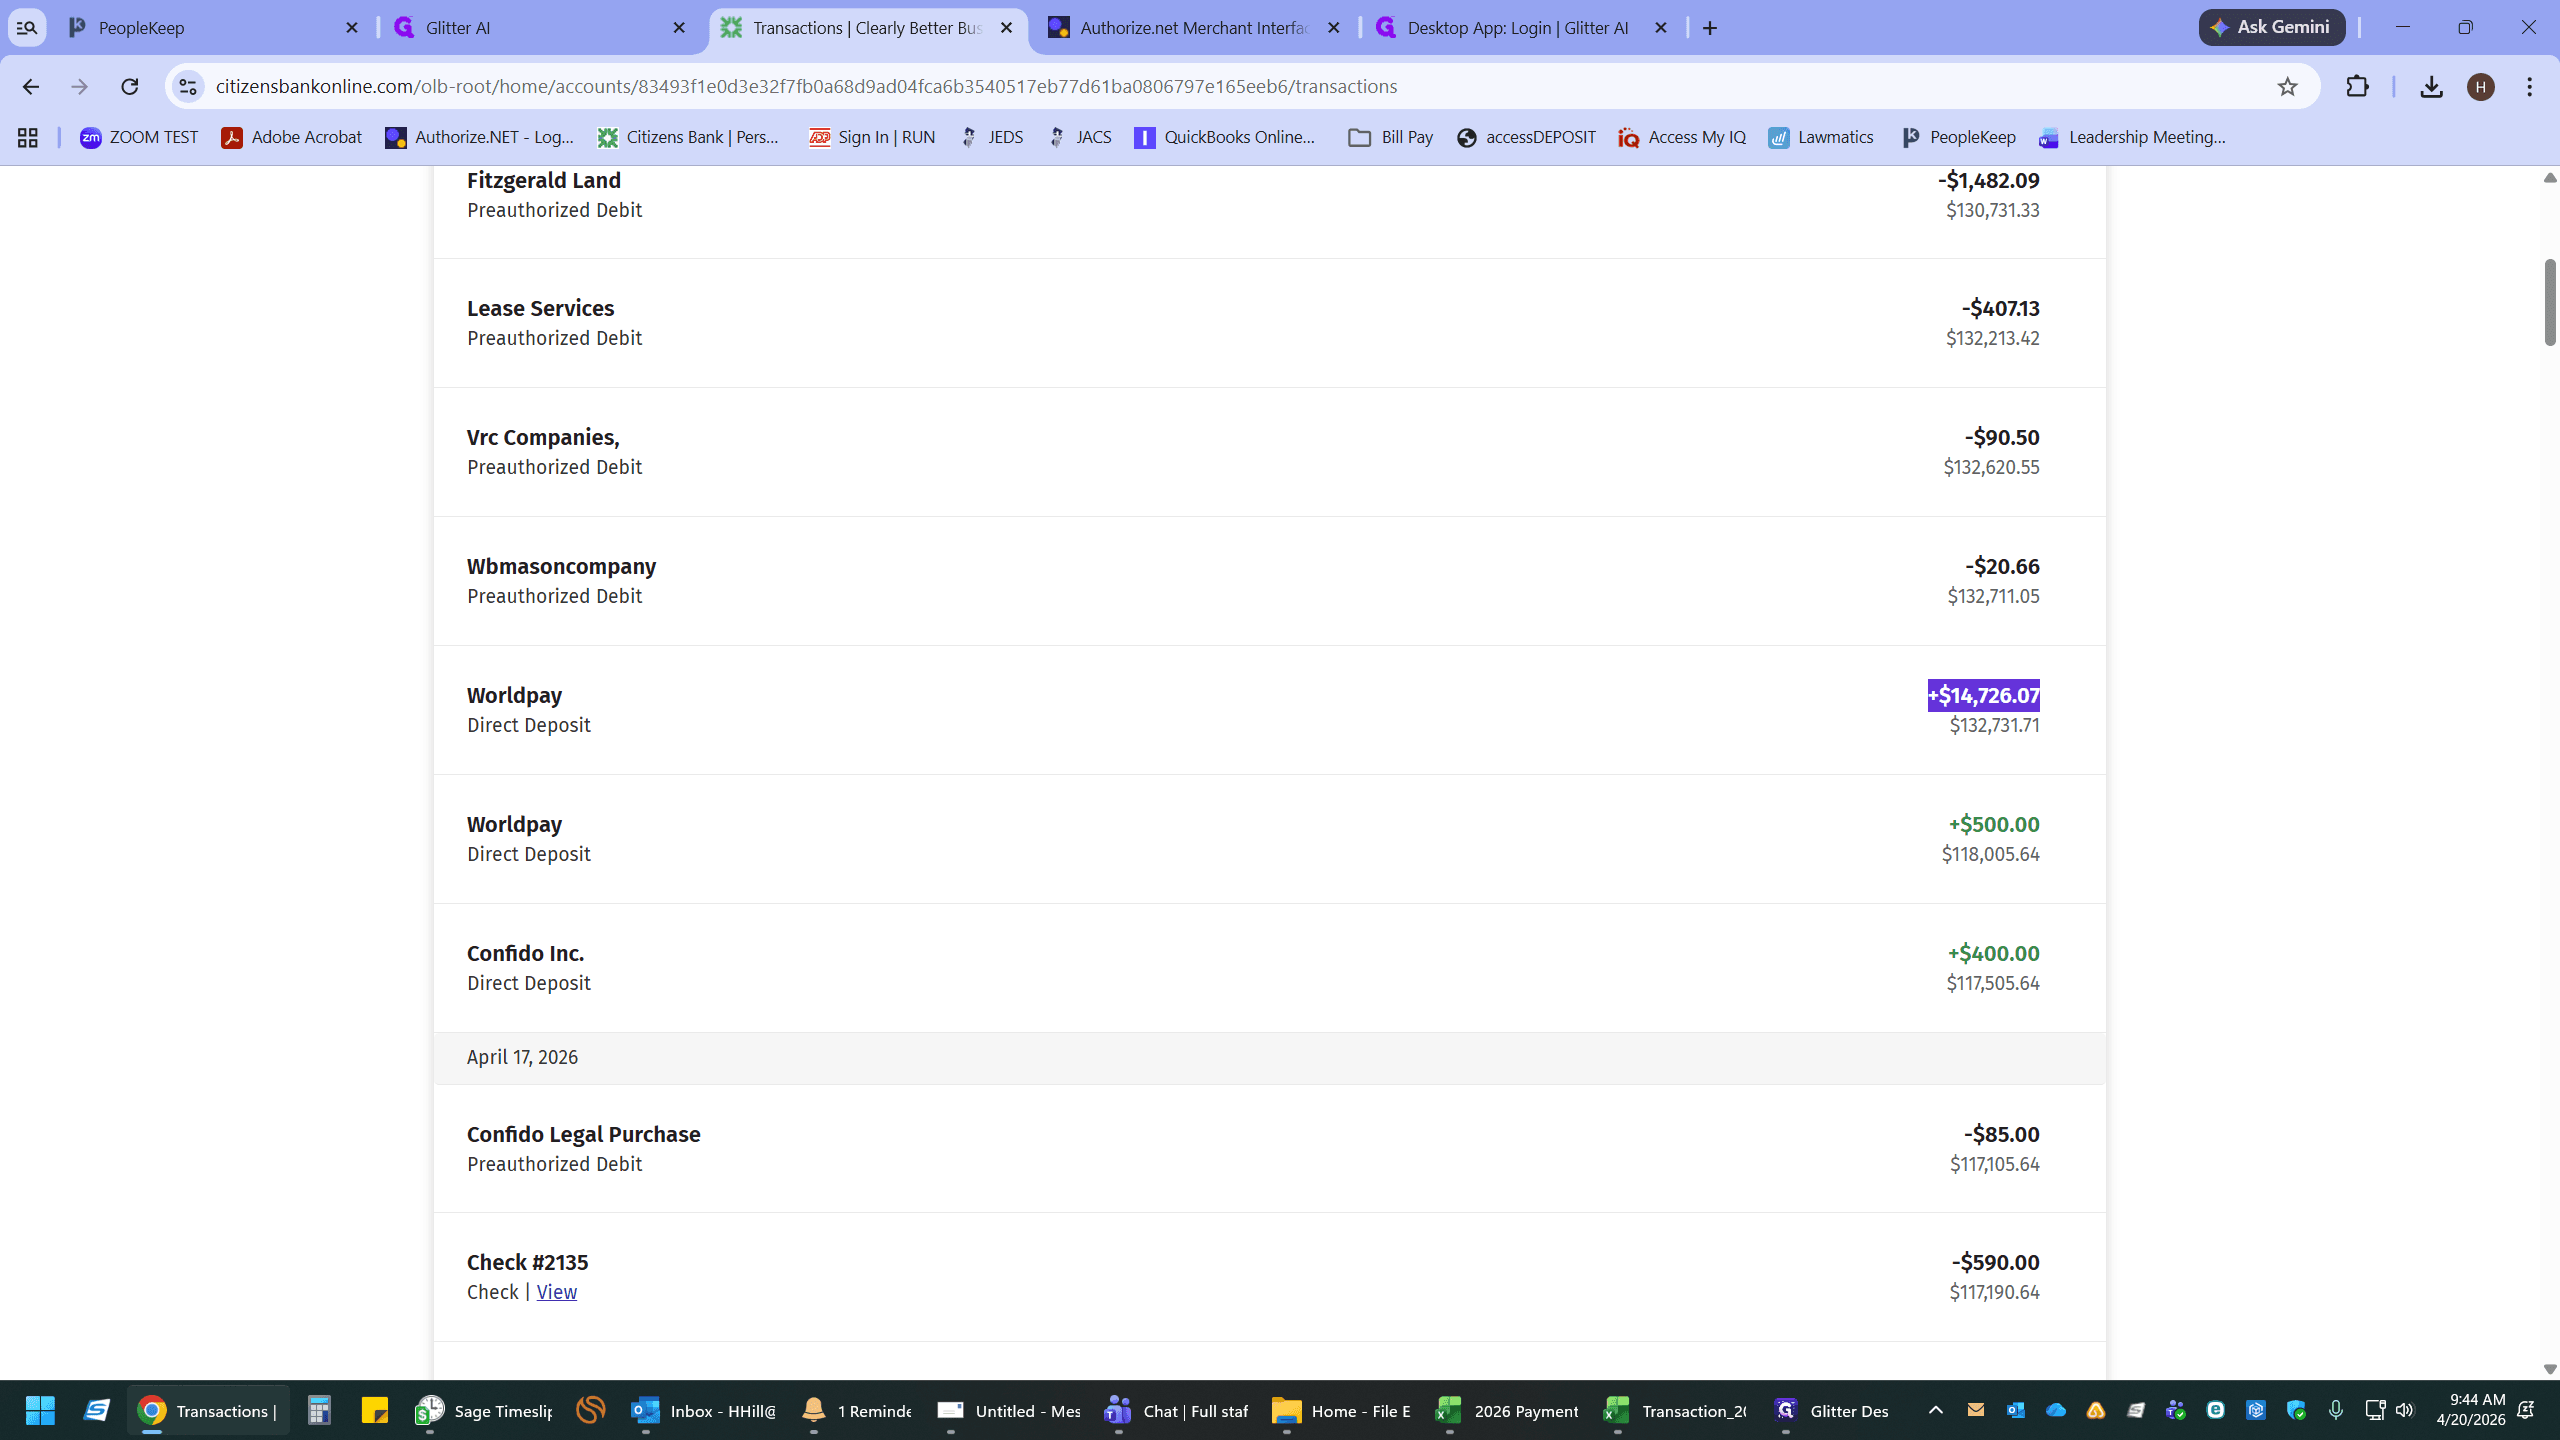Open the Access My IQ bookmark
Image resolution: width=2560 pixels, height=1440 pixels.
point(1682,137)
